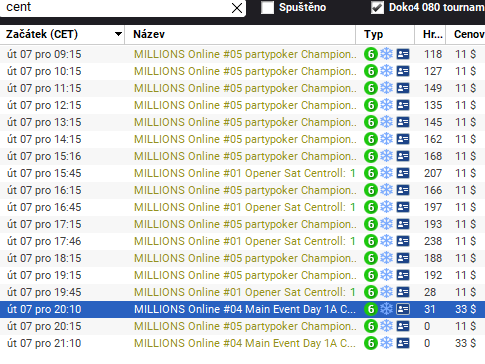Click ID card icon in 11:15 row
Image resolution: width=485 pixels, height=364 pixels.
[x=403, y=88]
